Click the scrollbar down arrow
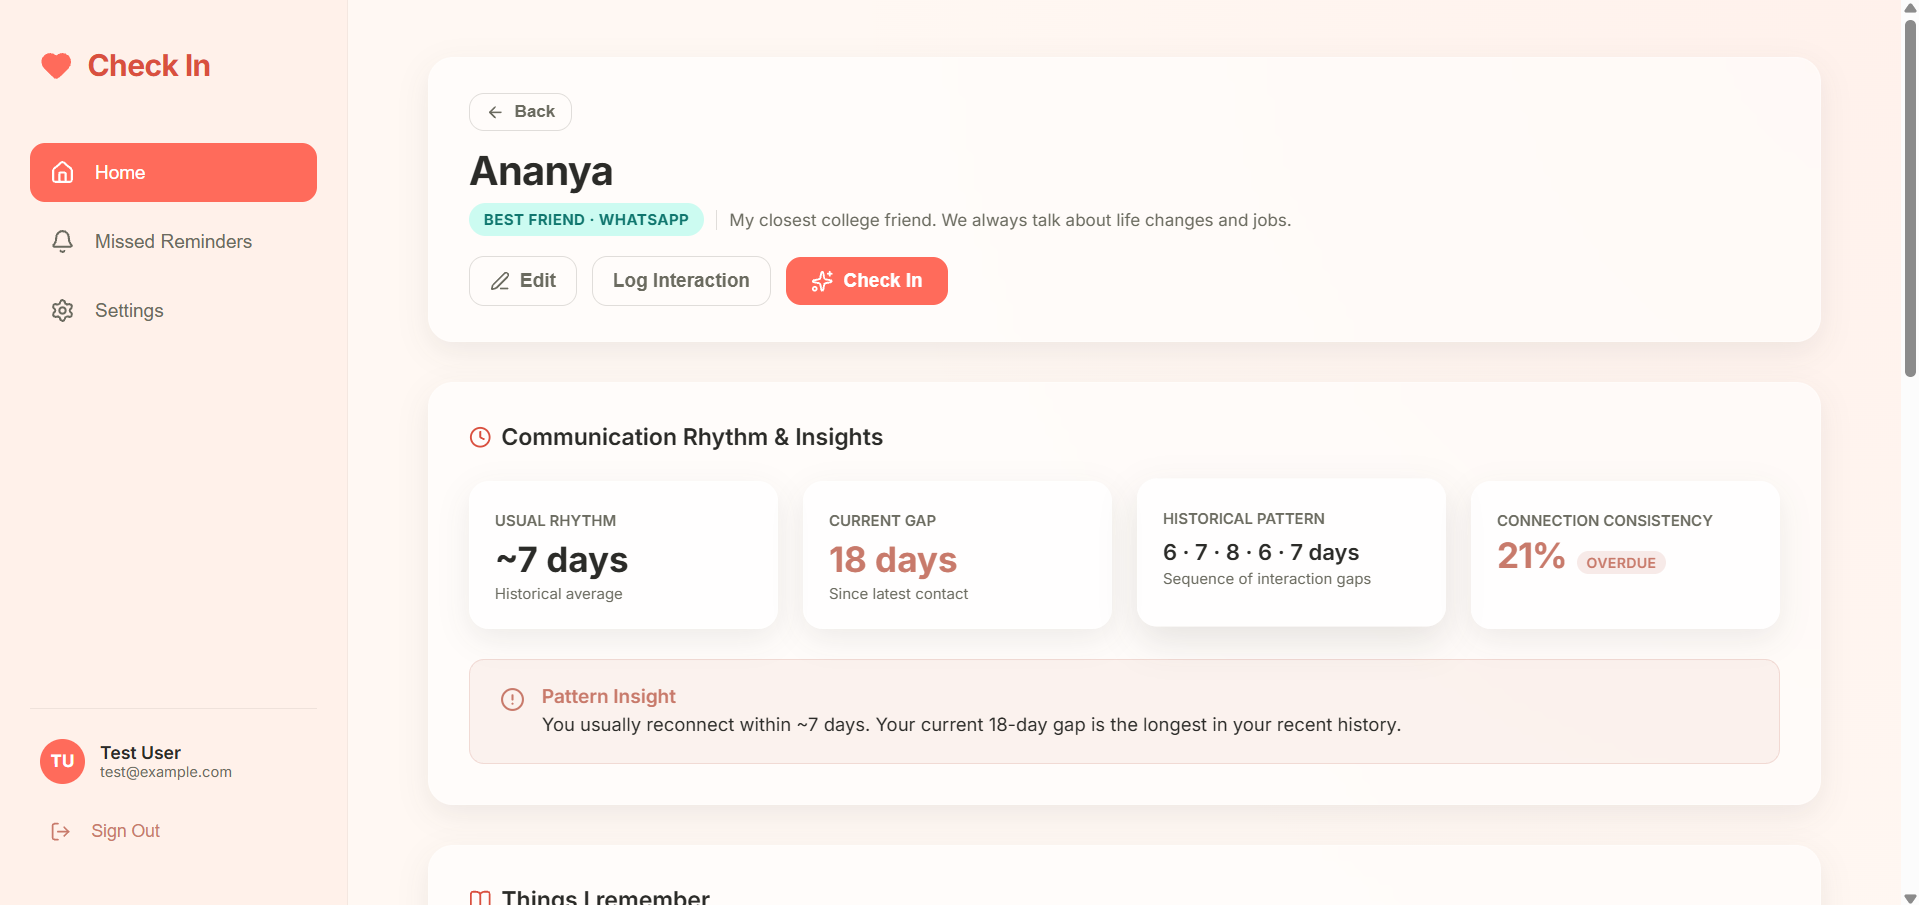Viewport: 1919px width, 905px height. point(1910,898)
